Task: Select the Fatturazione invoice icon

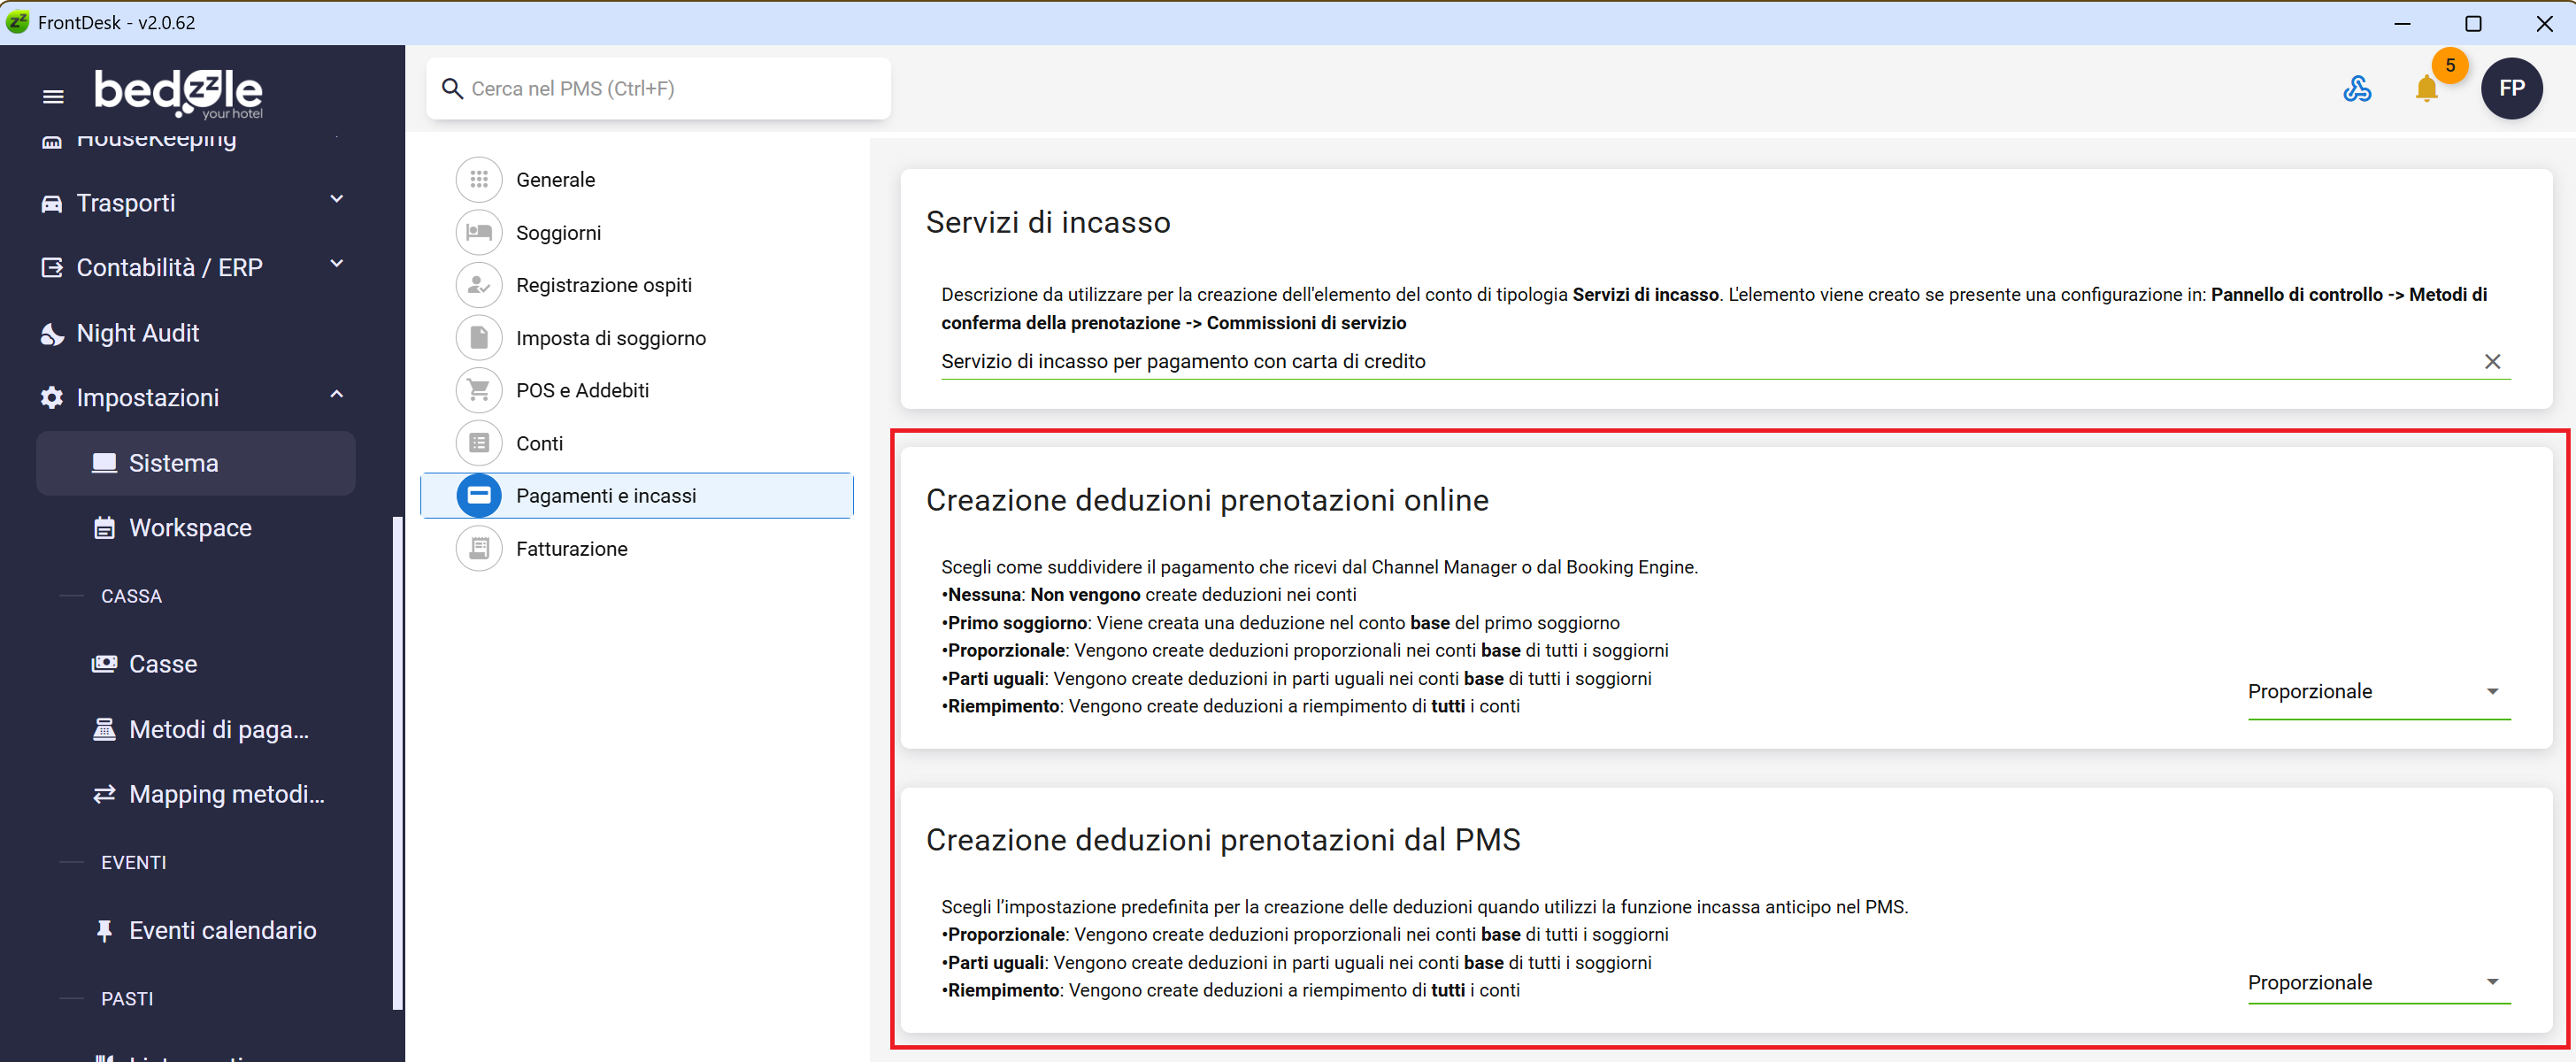Action: click(479, 549)
